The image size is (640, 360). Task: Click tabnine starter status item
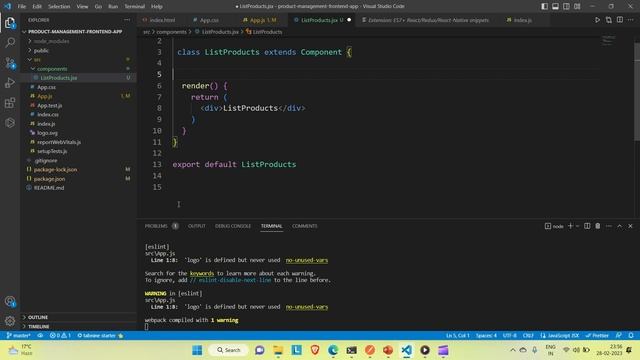[x=100, y=336]
